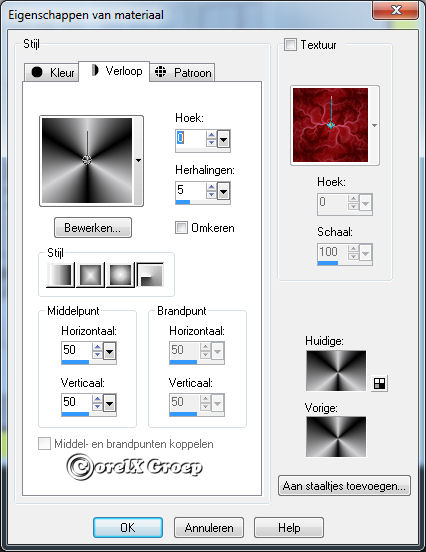Select the rectangular gradient style icon
The height and width of the screenshot is (552, 426).
pyautogui.click(x=90, y=275)
